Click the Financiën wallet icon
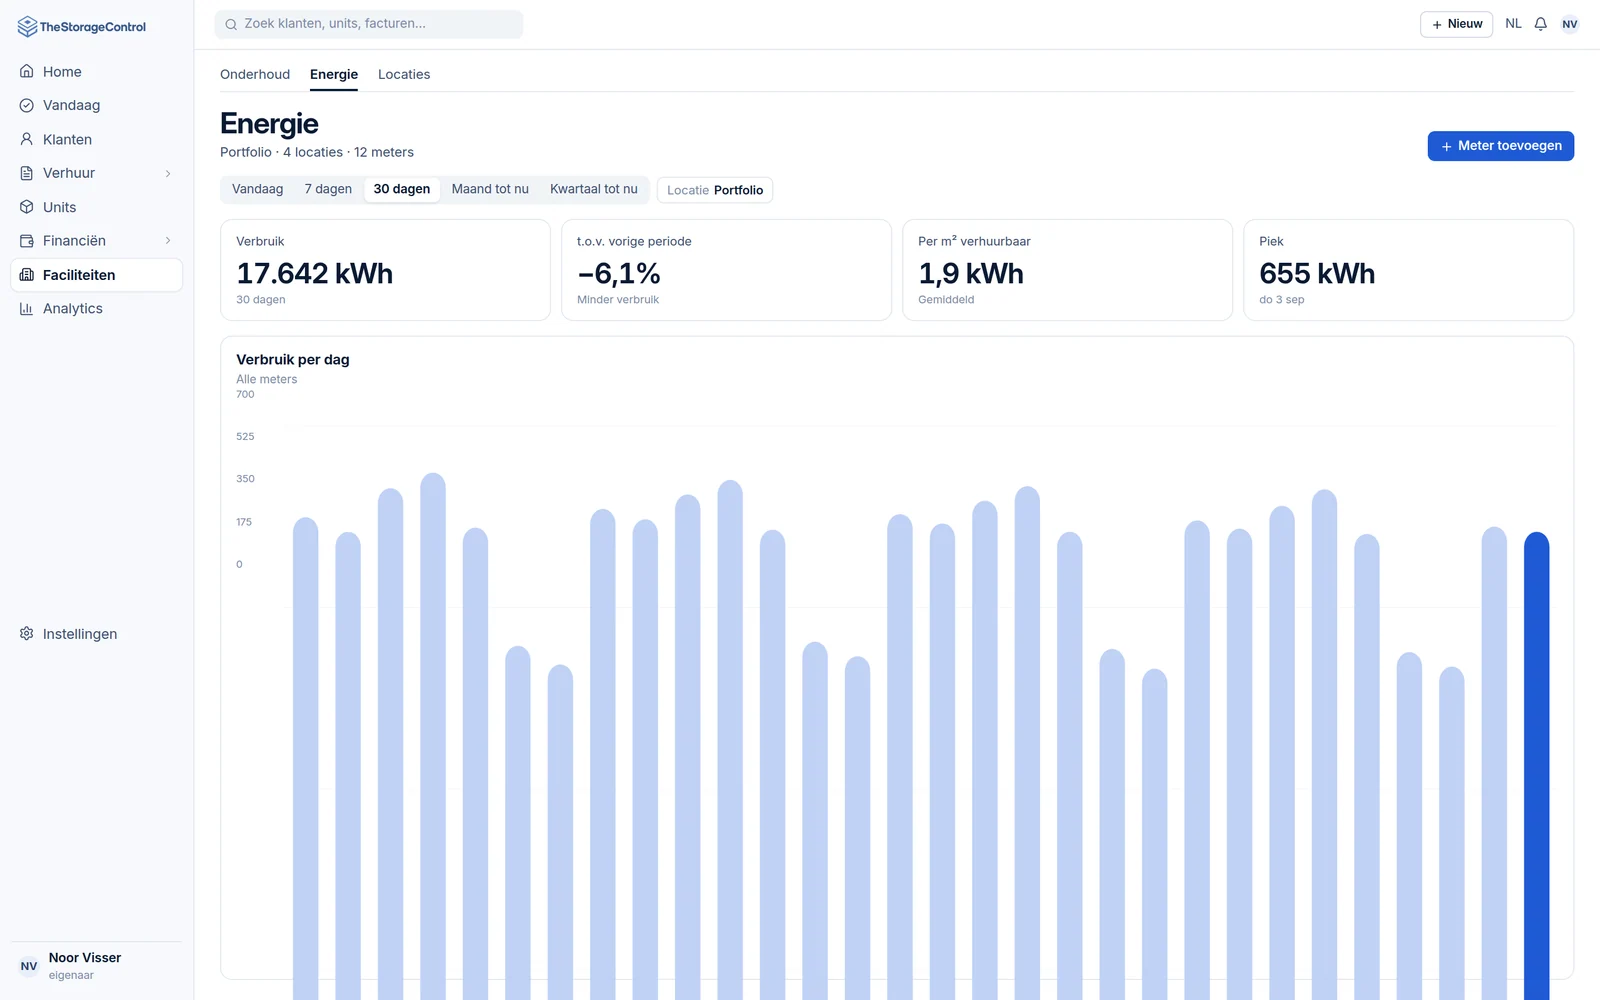The width and height of the screenshot is (1600, 1000). 27,241
